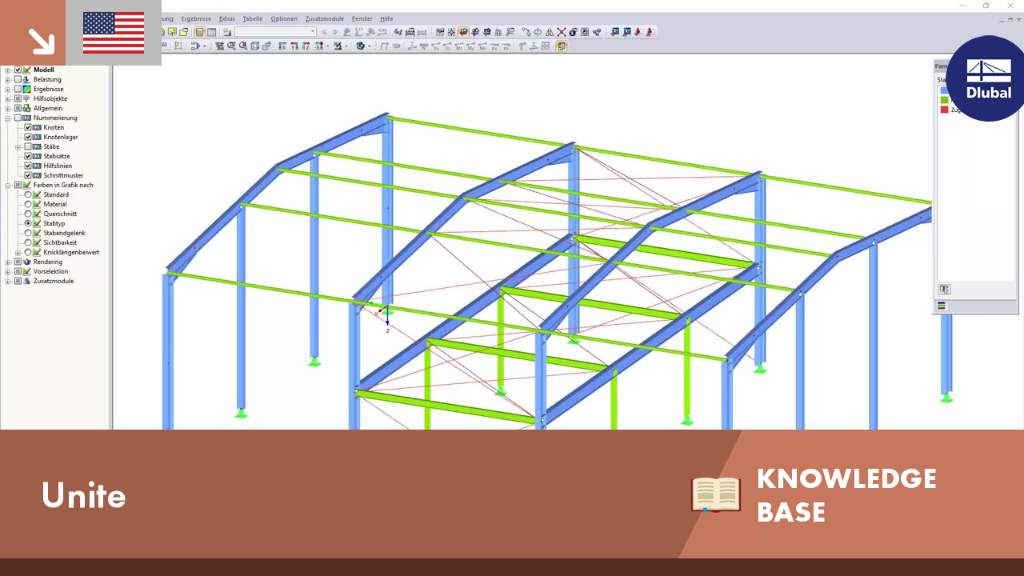Screen dimensions: 1024x576
Task: Click the next load case arrow
Action: (335, 32)
